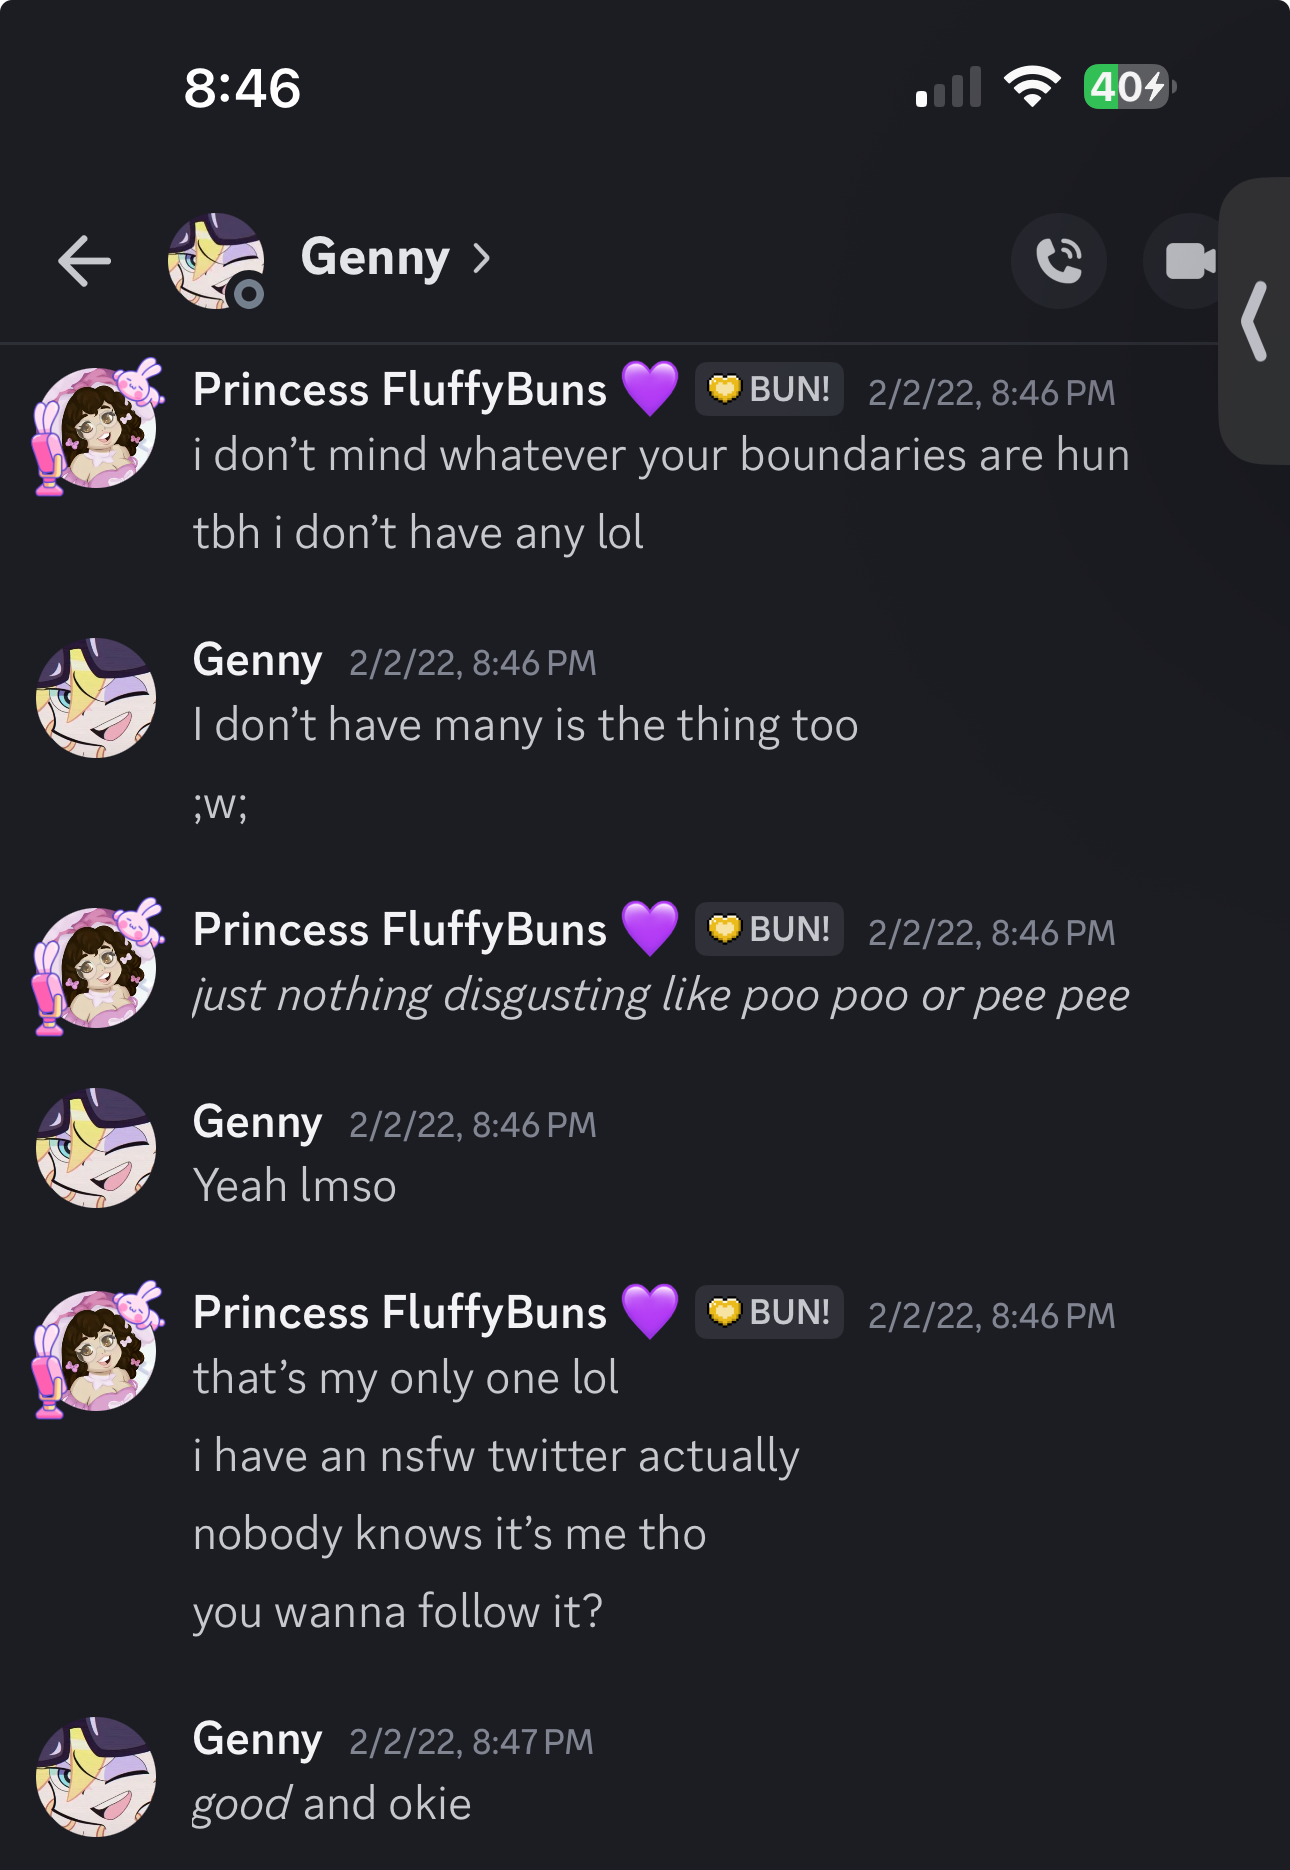Tap Princess FluffyBuns avatar beside 'just nothing disgusting'
Image resolution: width=1290 pixels, height=1870 pixels.
[96, 967]
